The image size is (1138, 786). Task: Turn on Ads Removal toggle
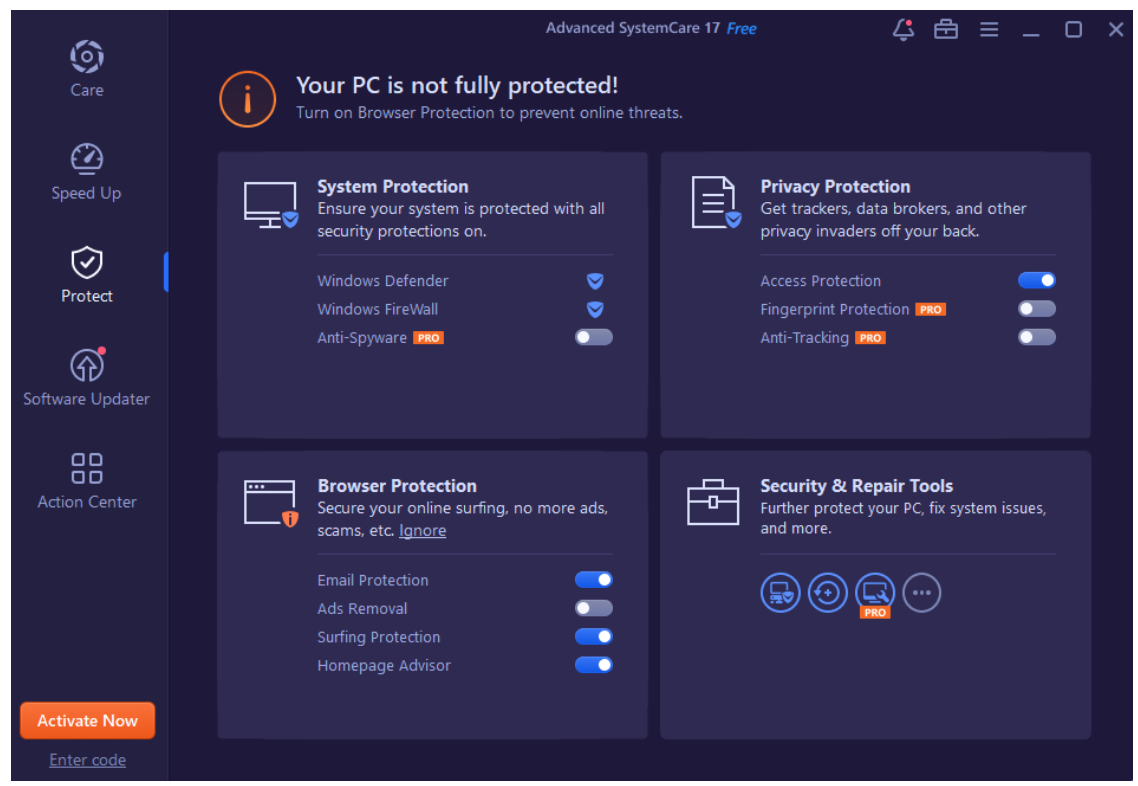tap(594, 608)
